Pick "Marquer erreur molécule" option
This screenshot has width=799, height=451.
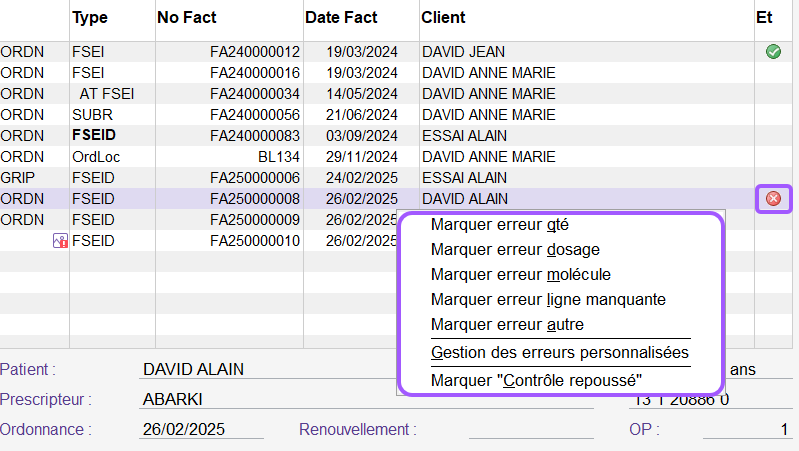coord(520,274)
